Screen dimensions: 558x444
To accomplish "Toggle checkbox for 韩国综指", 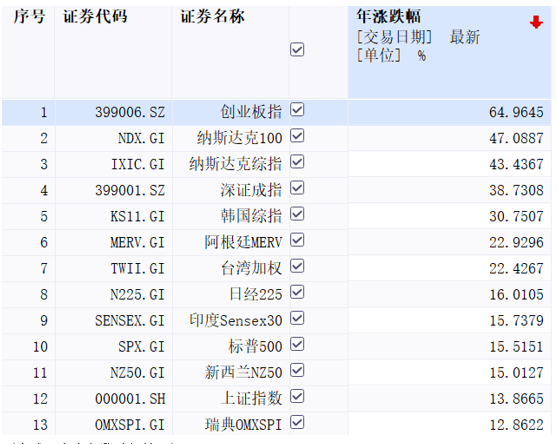I will click(297, 214).
